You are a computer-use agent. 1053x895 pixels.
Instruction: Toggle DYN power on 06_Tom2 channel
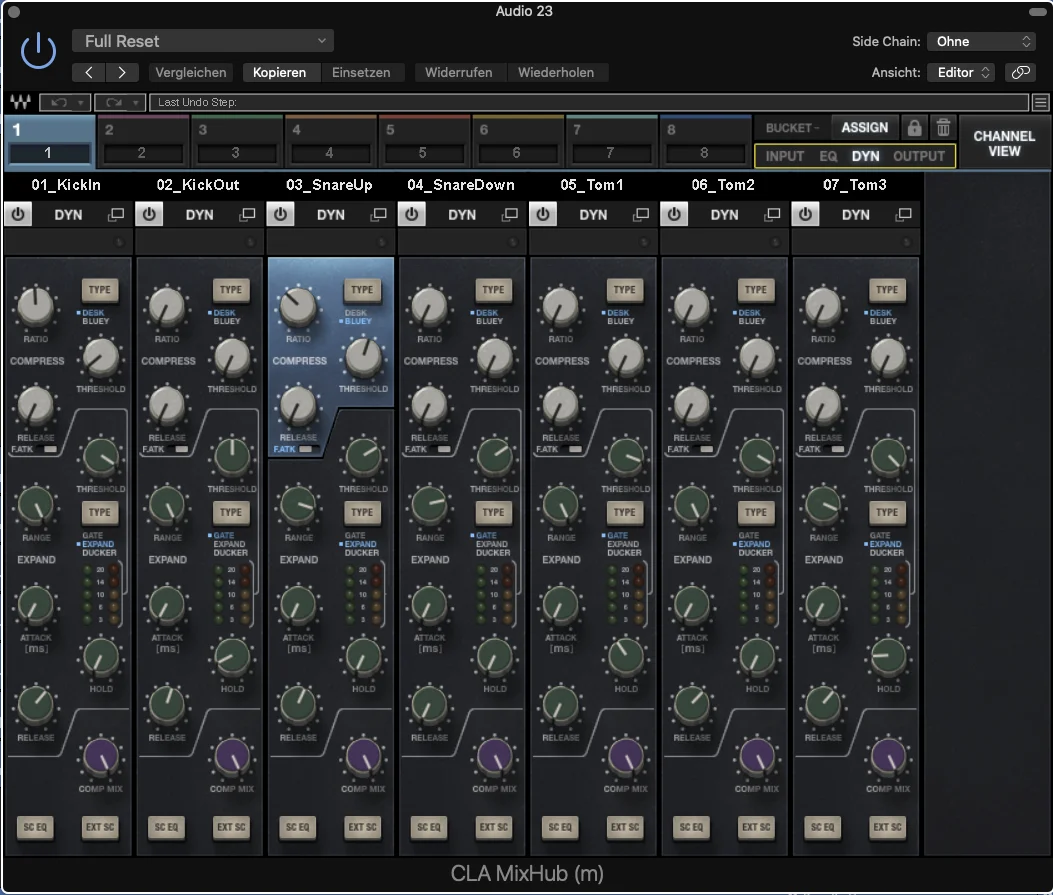674,215
